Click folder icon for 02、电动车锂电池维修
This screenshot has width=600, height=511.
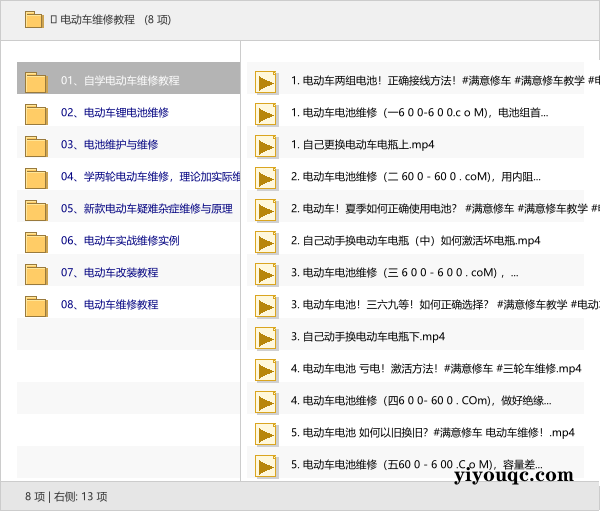(x=36, y=113)
